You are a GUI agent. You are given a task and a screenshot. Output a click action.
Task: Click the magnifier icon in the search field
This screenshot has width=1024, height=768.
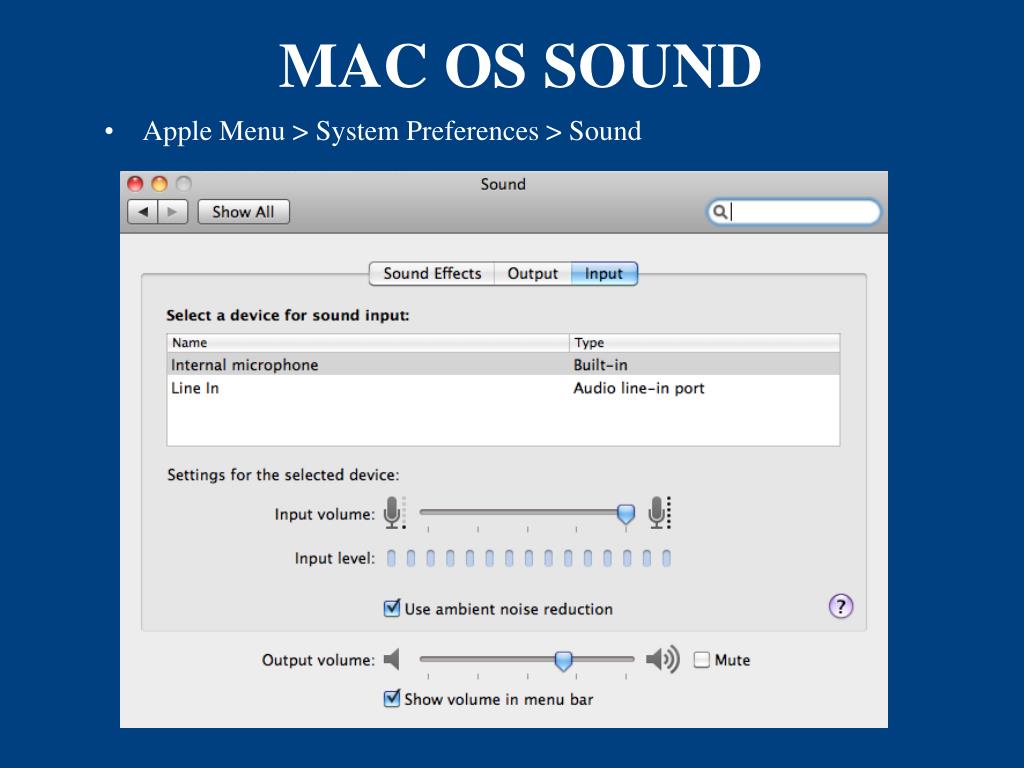(x=720, y=212)
